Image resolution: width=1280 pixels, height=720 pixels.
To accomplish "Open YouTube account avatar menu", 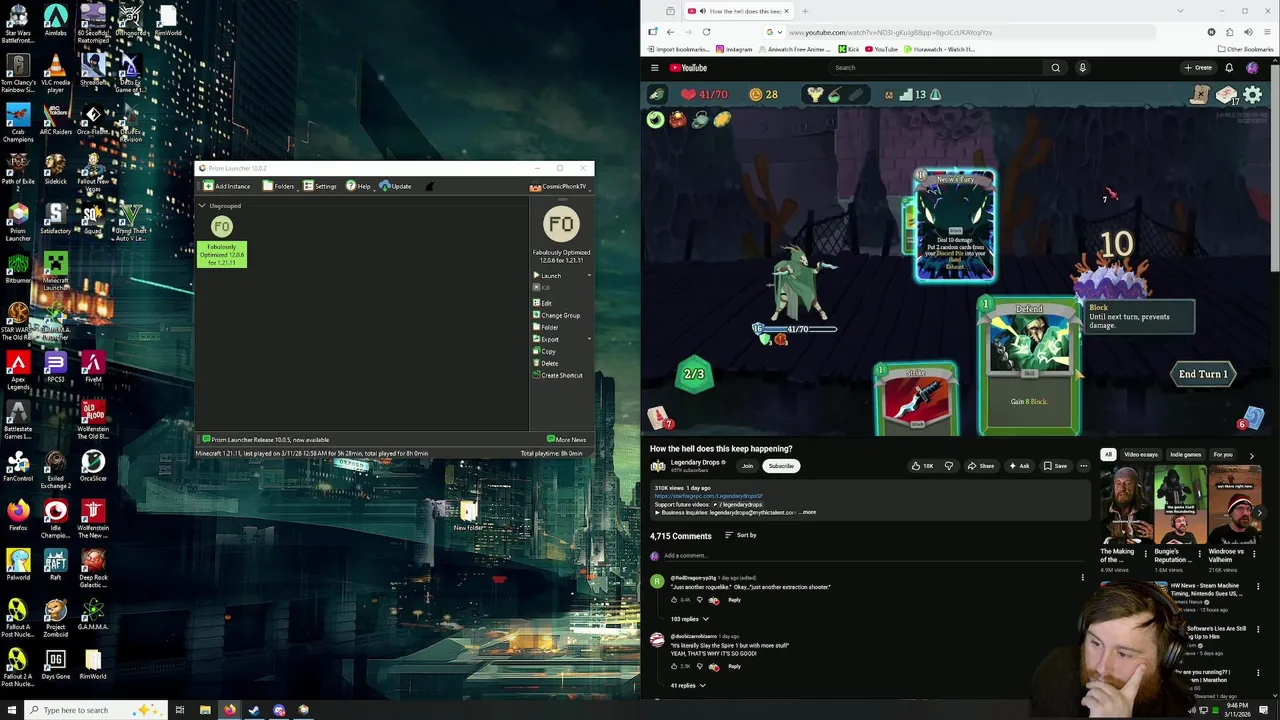I will pyautogui.click(x=1252, y=68).
